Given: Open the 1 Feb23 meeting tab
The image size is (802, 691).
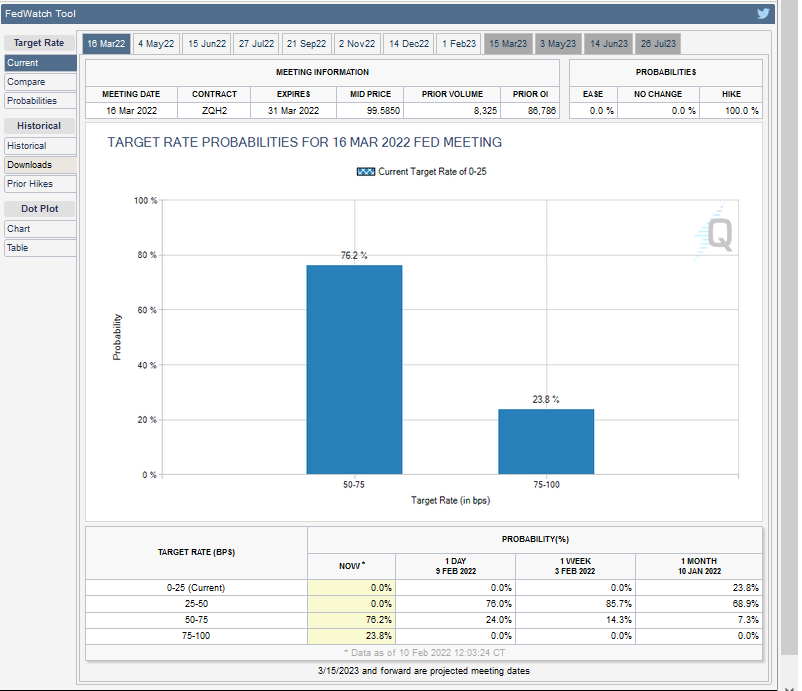Looking at the screenshot, I should point(459,43).
